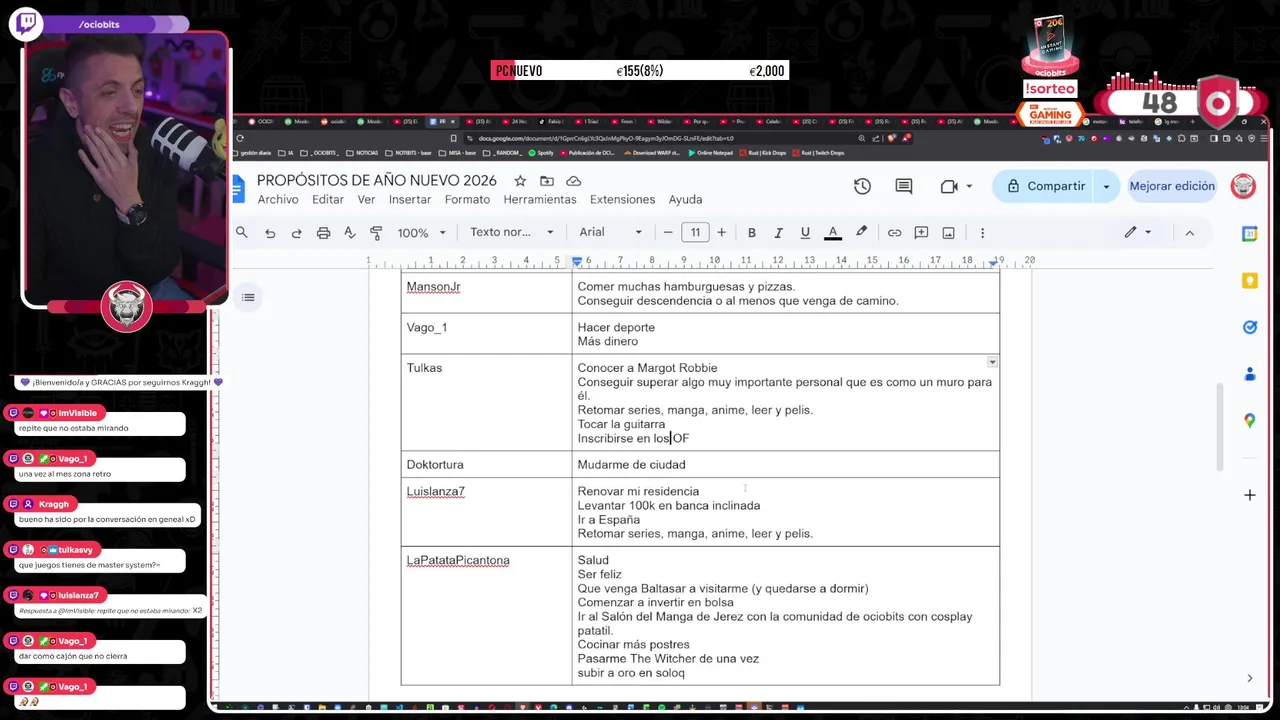The width and height of the screenshot is (1280, 720).
Task: Add side panel add-ons with plus
Action: coord(1249,495)
